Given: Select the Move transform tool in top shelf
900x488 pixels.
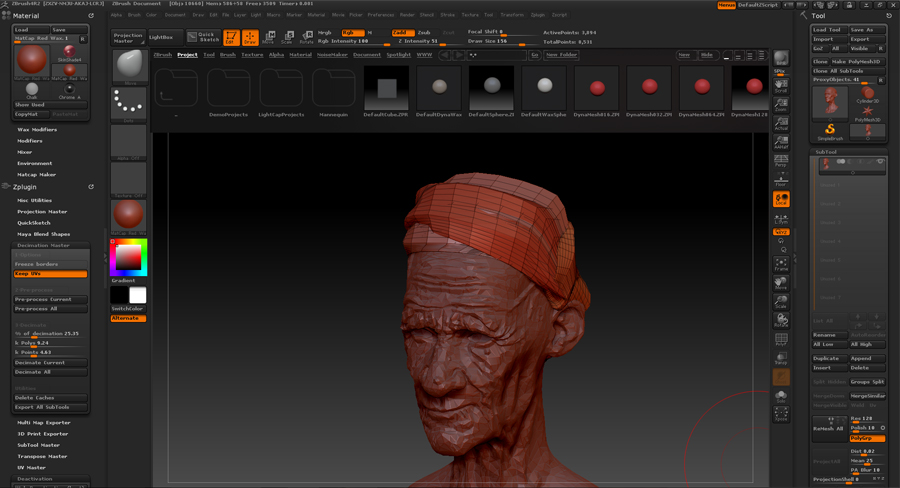Looking at the screenshot, I should pos(269,37).
